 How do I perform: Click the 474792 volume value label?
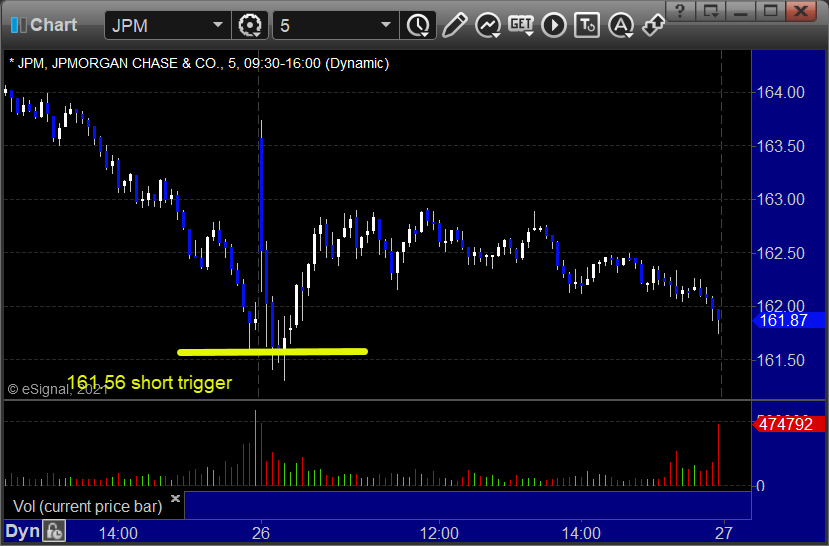788,424
